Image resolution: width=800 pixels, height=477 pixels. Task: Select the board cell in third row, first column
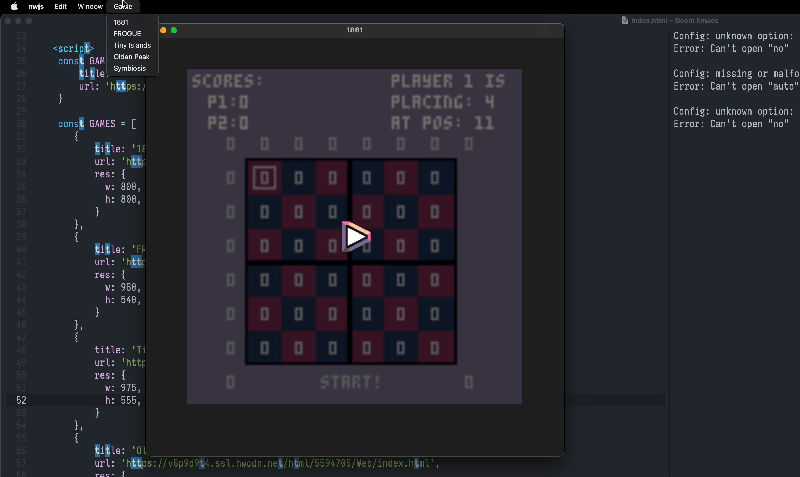264,246
